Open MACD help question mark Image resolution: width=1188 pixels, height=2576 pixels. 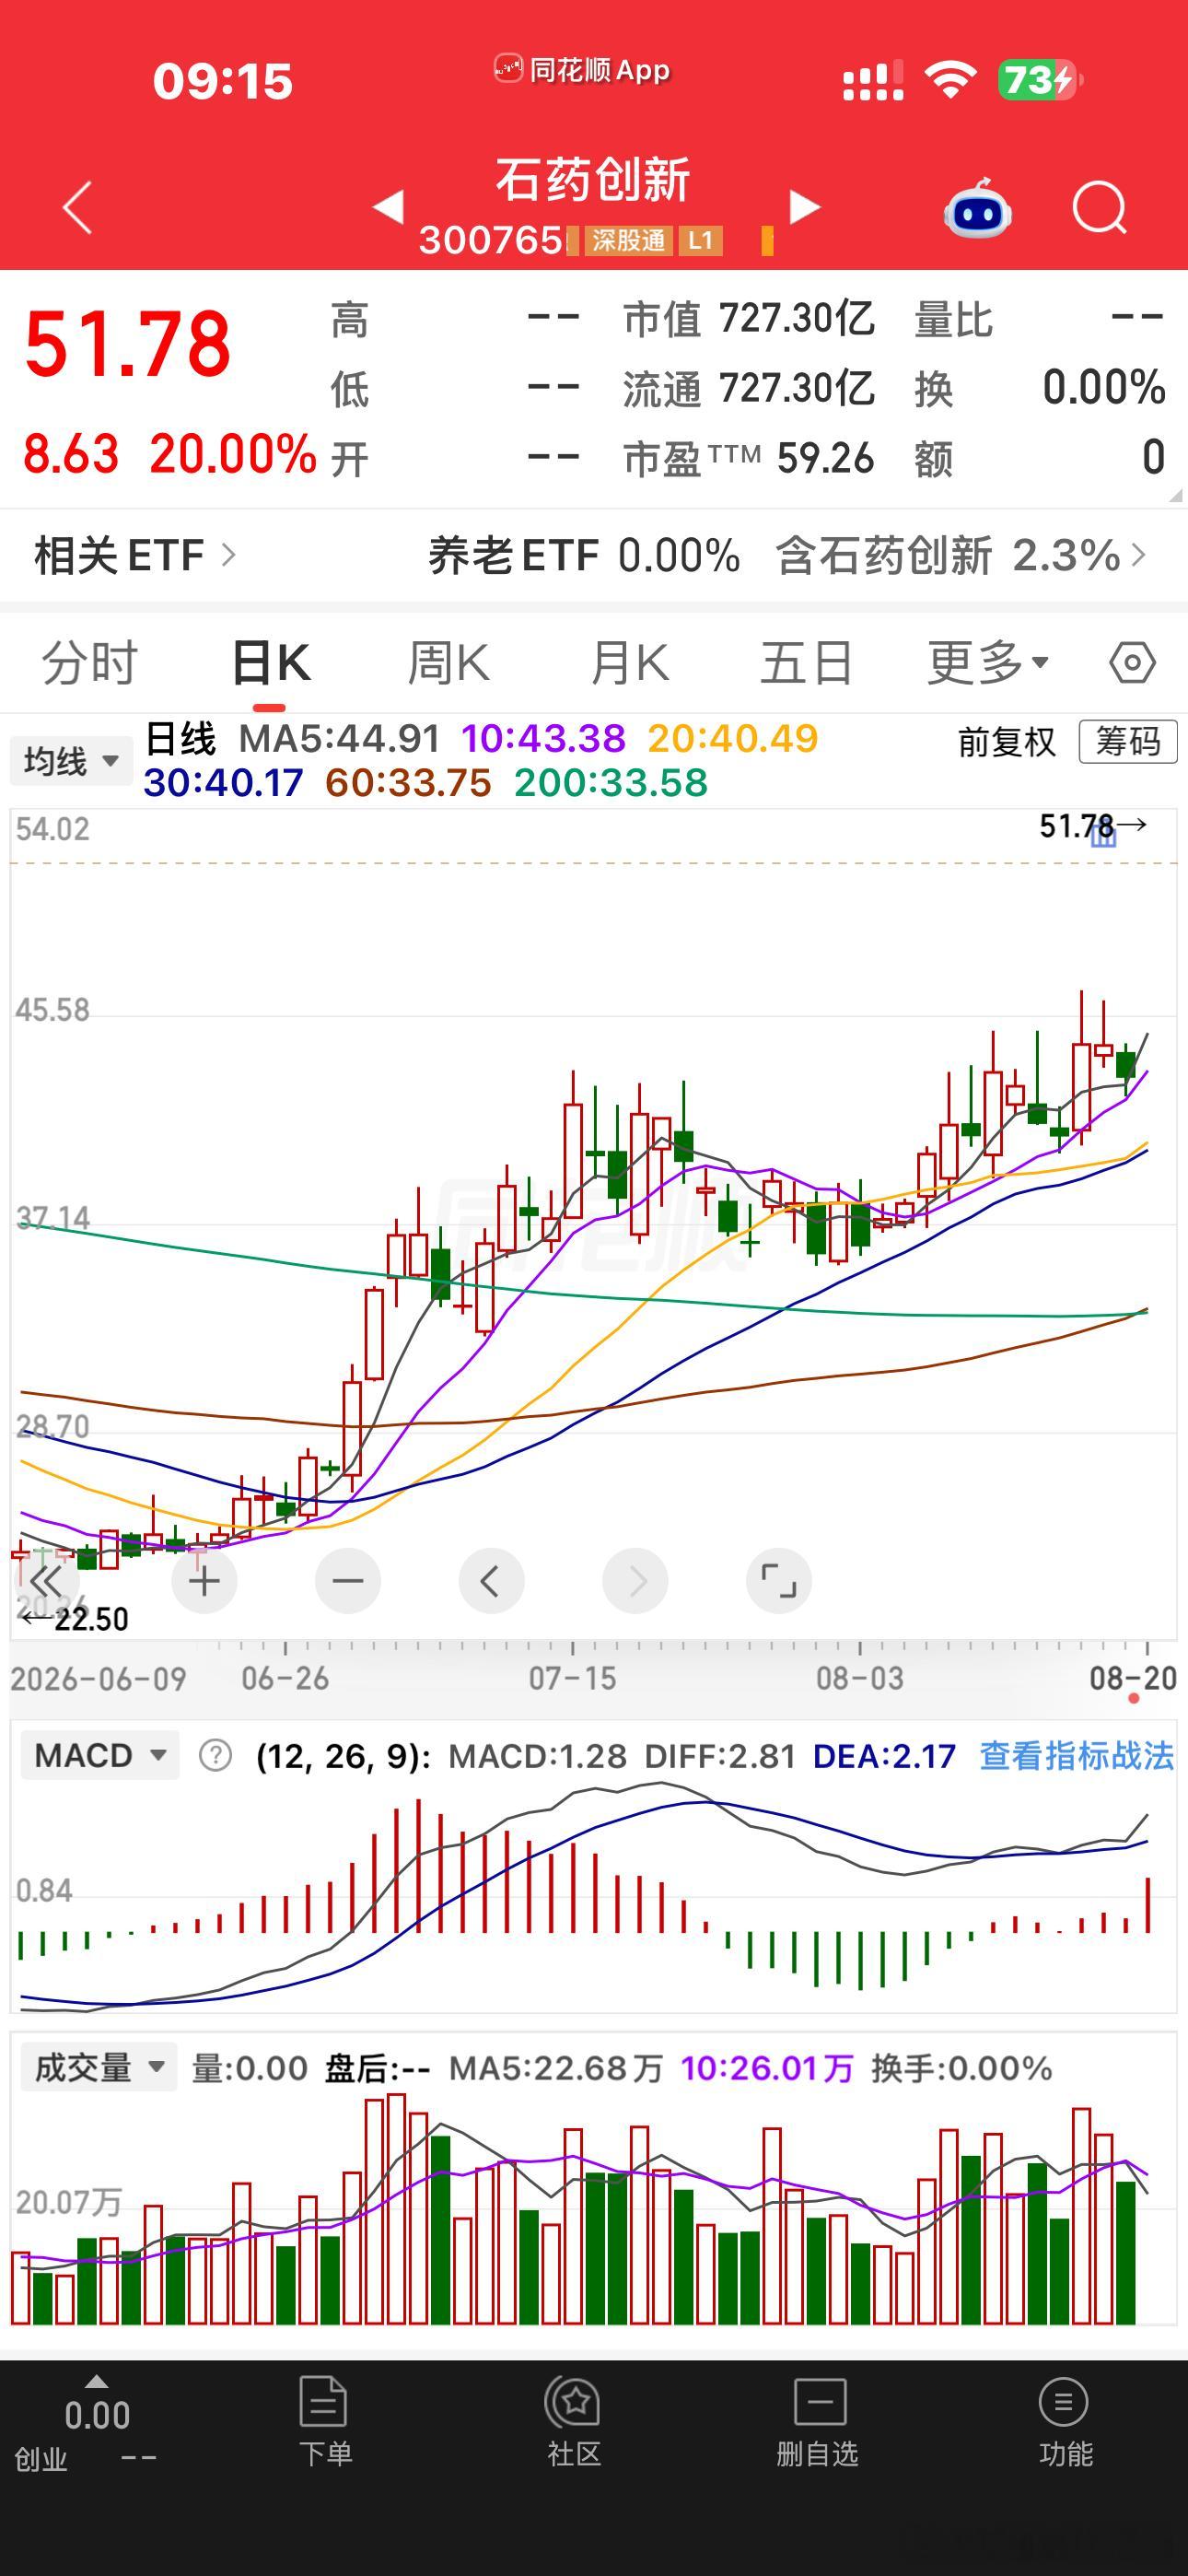tap(215, 1755)
